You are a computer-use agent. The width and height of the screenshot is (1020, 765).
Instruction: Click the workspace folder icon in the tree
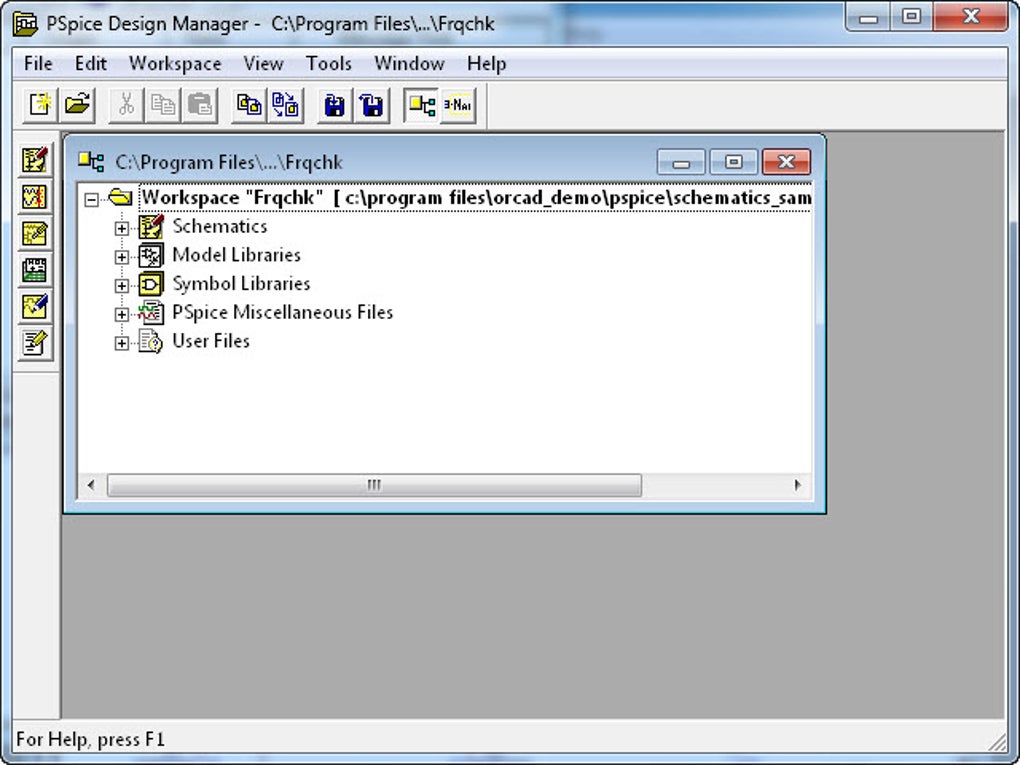(120, 196)
